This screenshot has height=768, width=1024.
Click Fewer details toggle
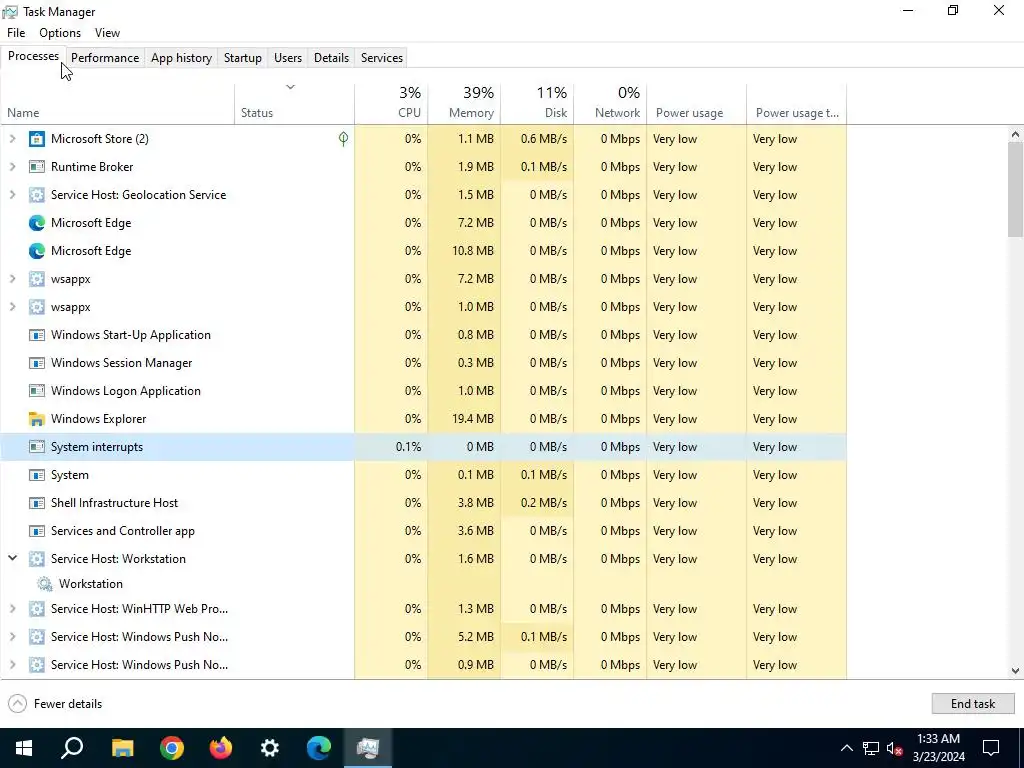click(x=55, y=703)
